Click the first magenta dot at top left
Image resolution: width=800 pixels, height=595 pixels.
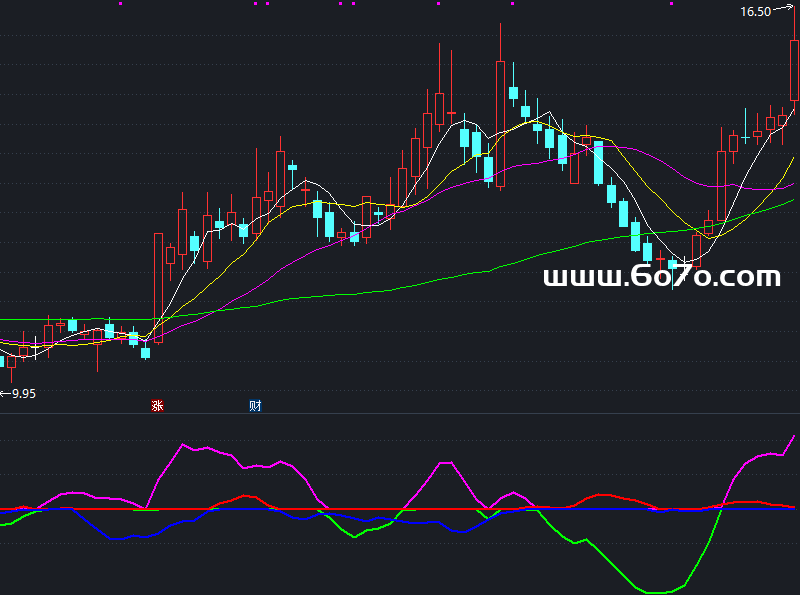(x=122, y=4)
